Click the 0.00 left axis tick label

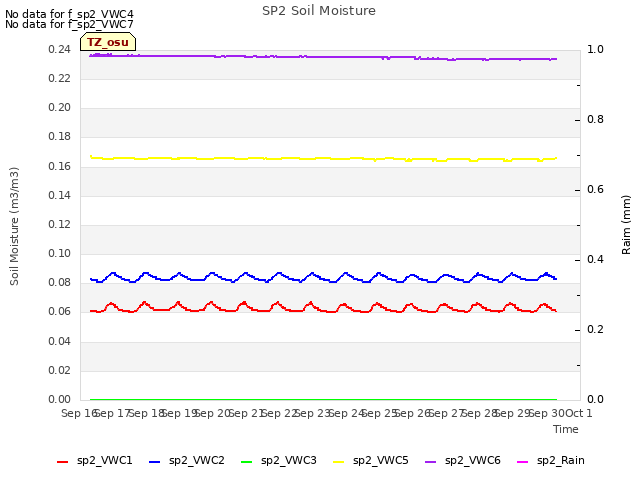click(x=60, y=399)
